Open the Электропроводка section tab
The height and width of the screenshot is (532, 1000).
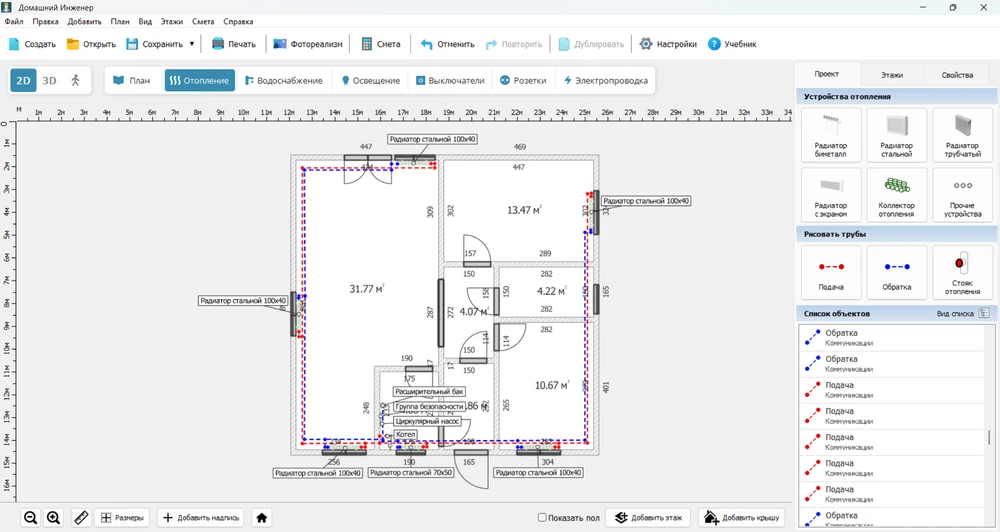coord(606,80)
